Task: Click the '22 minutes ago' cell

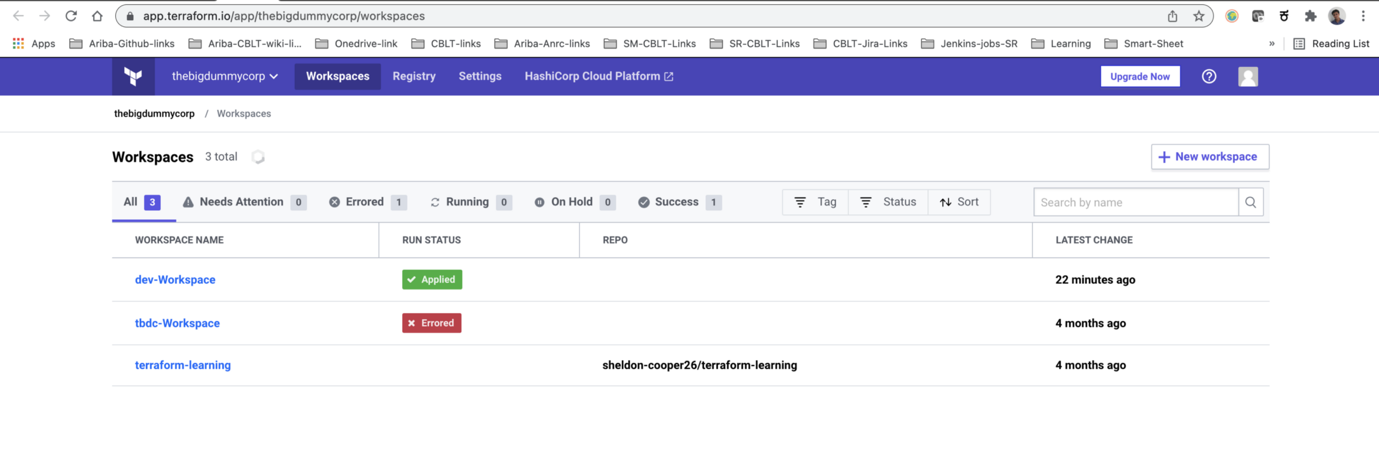Action: click(x=1095, y=280)
